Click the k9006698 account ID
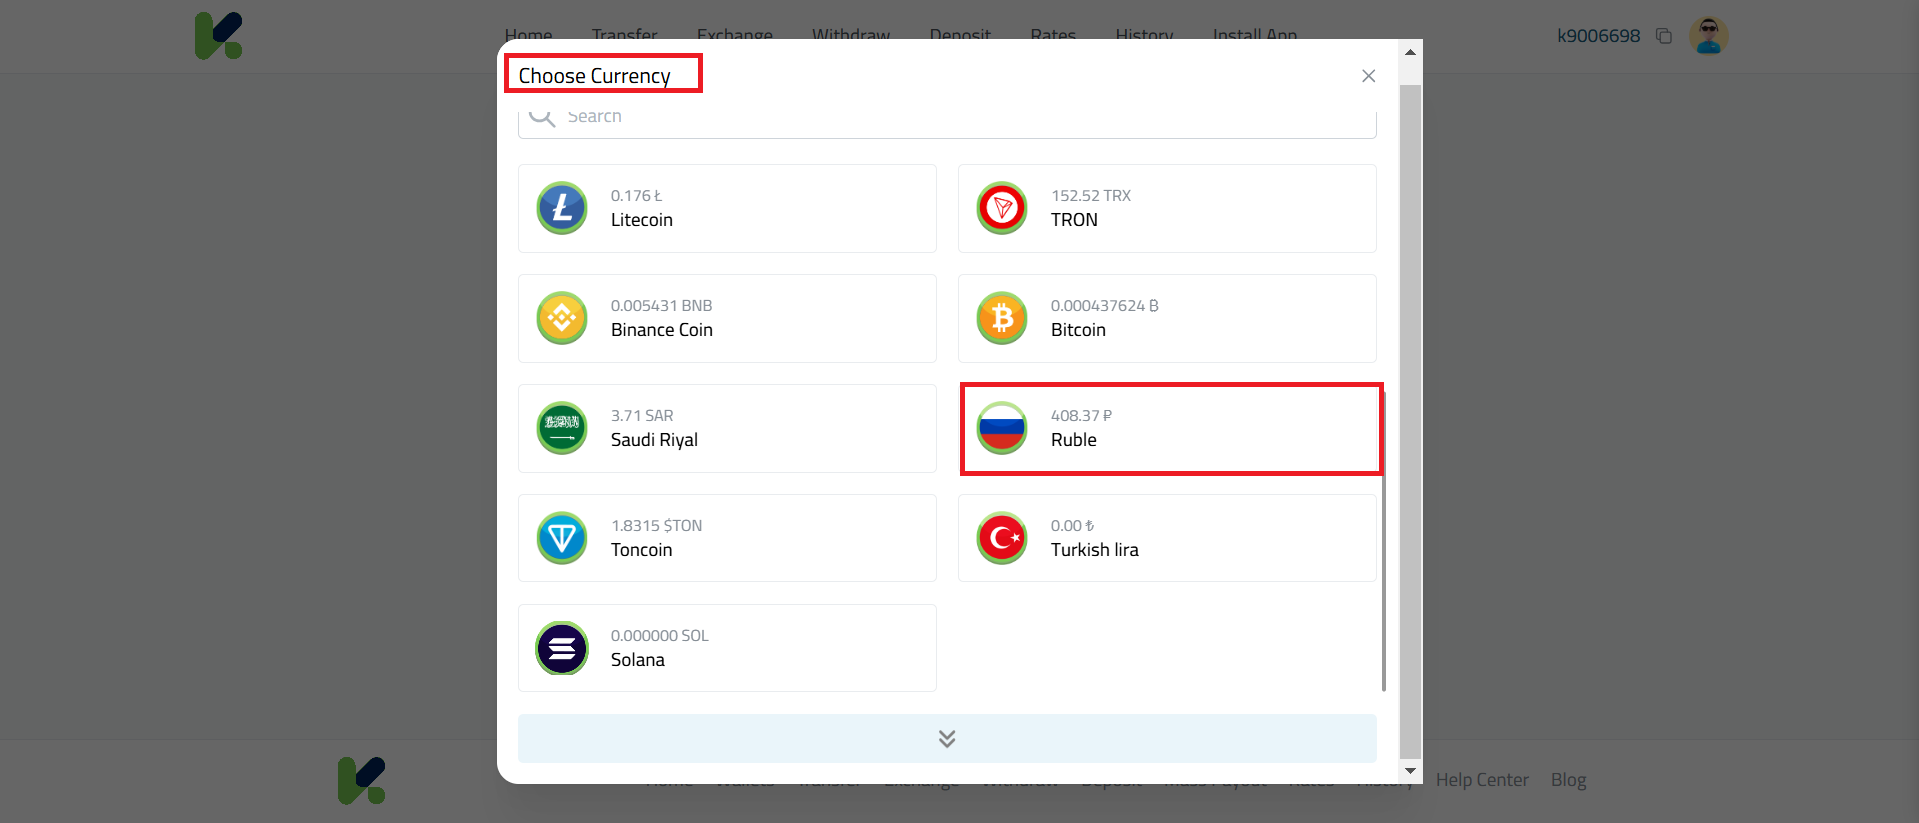This screenshot has width=1919, height=823. tap(1598, 36)
